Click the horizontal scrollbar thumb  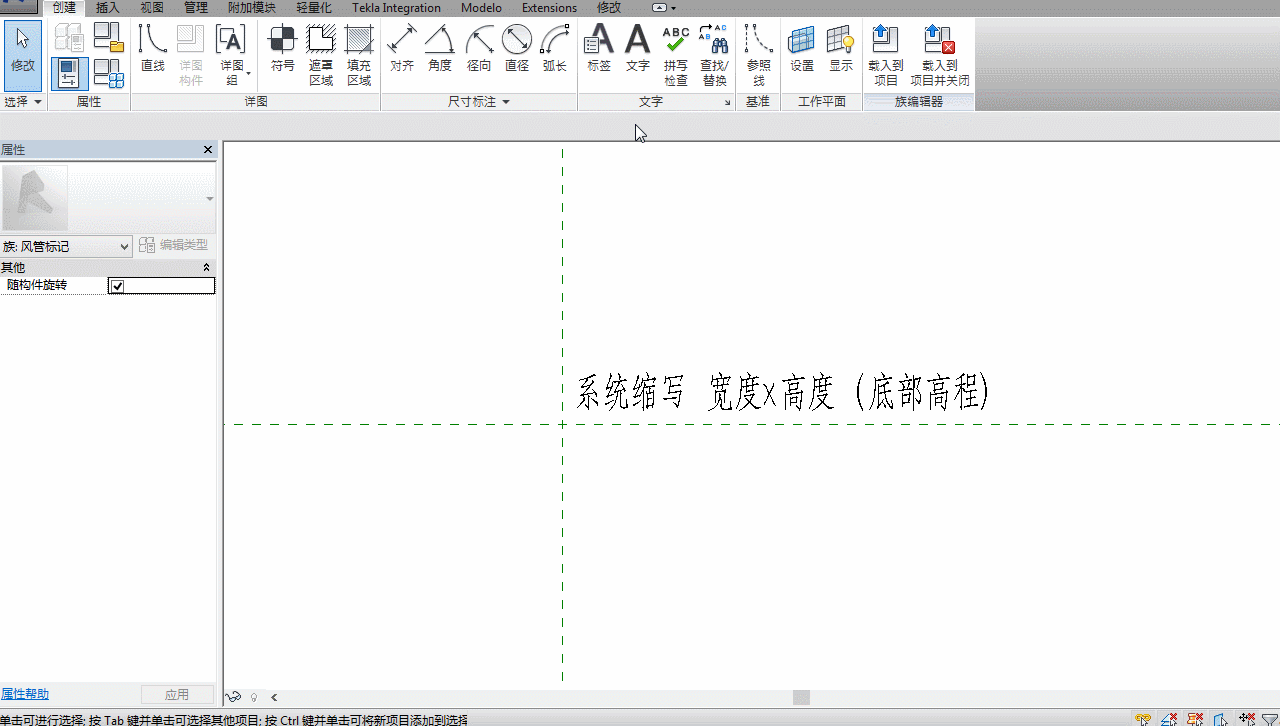[x=801, y=697]
